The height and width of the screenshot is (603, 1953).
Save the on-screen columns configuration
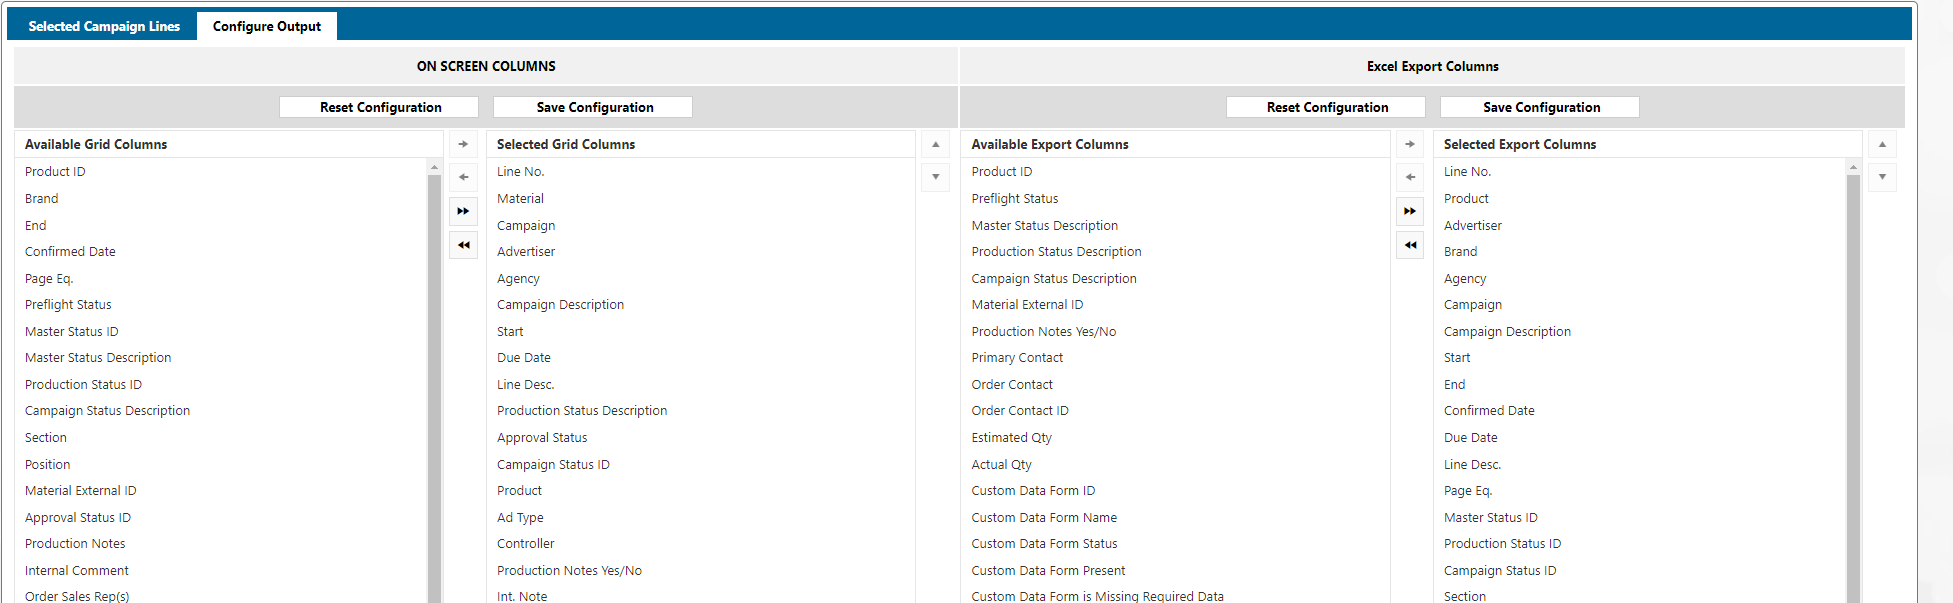594,107
